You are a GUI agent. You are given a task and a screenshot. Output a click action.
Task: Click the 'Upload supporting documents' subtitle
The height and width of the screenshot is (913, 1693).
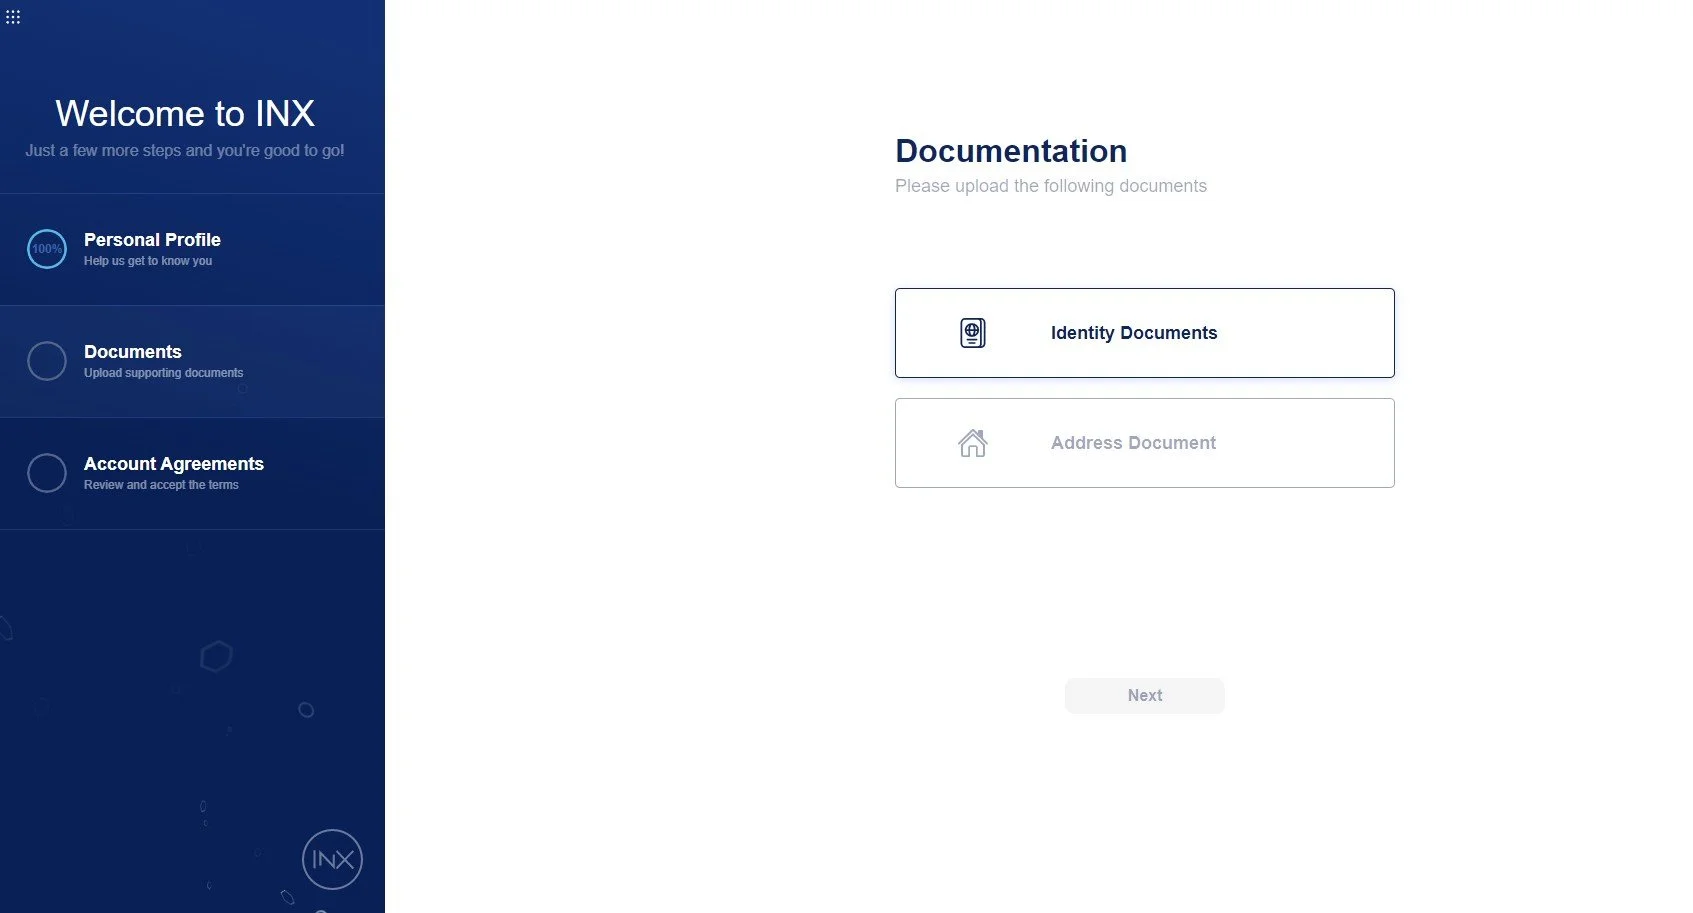coord(163,373)
